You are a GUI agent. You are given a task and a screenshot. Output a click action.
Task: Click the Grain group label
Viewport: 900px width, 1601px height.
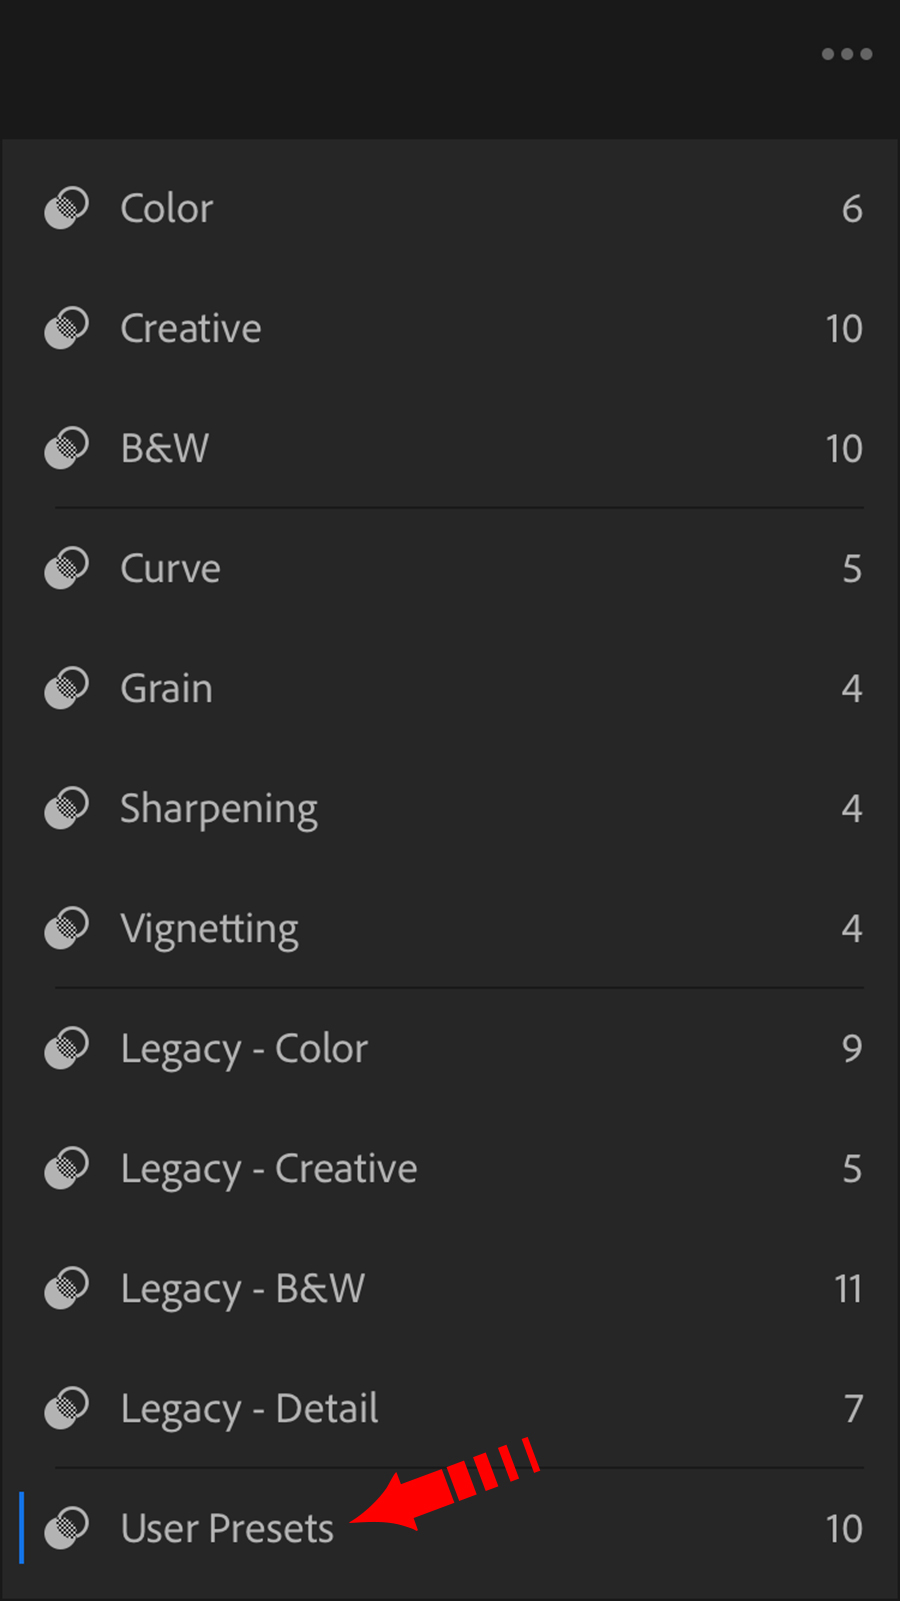click(x=166, y=689)
